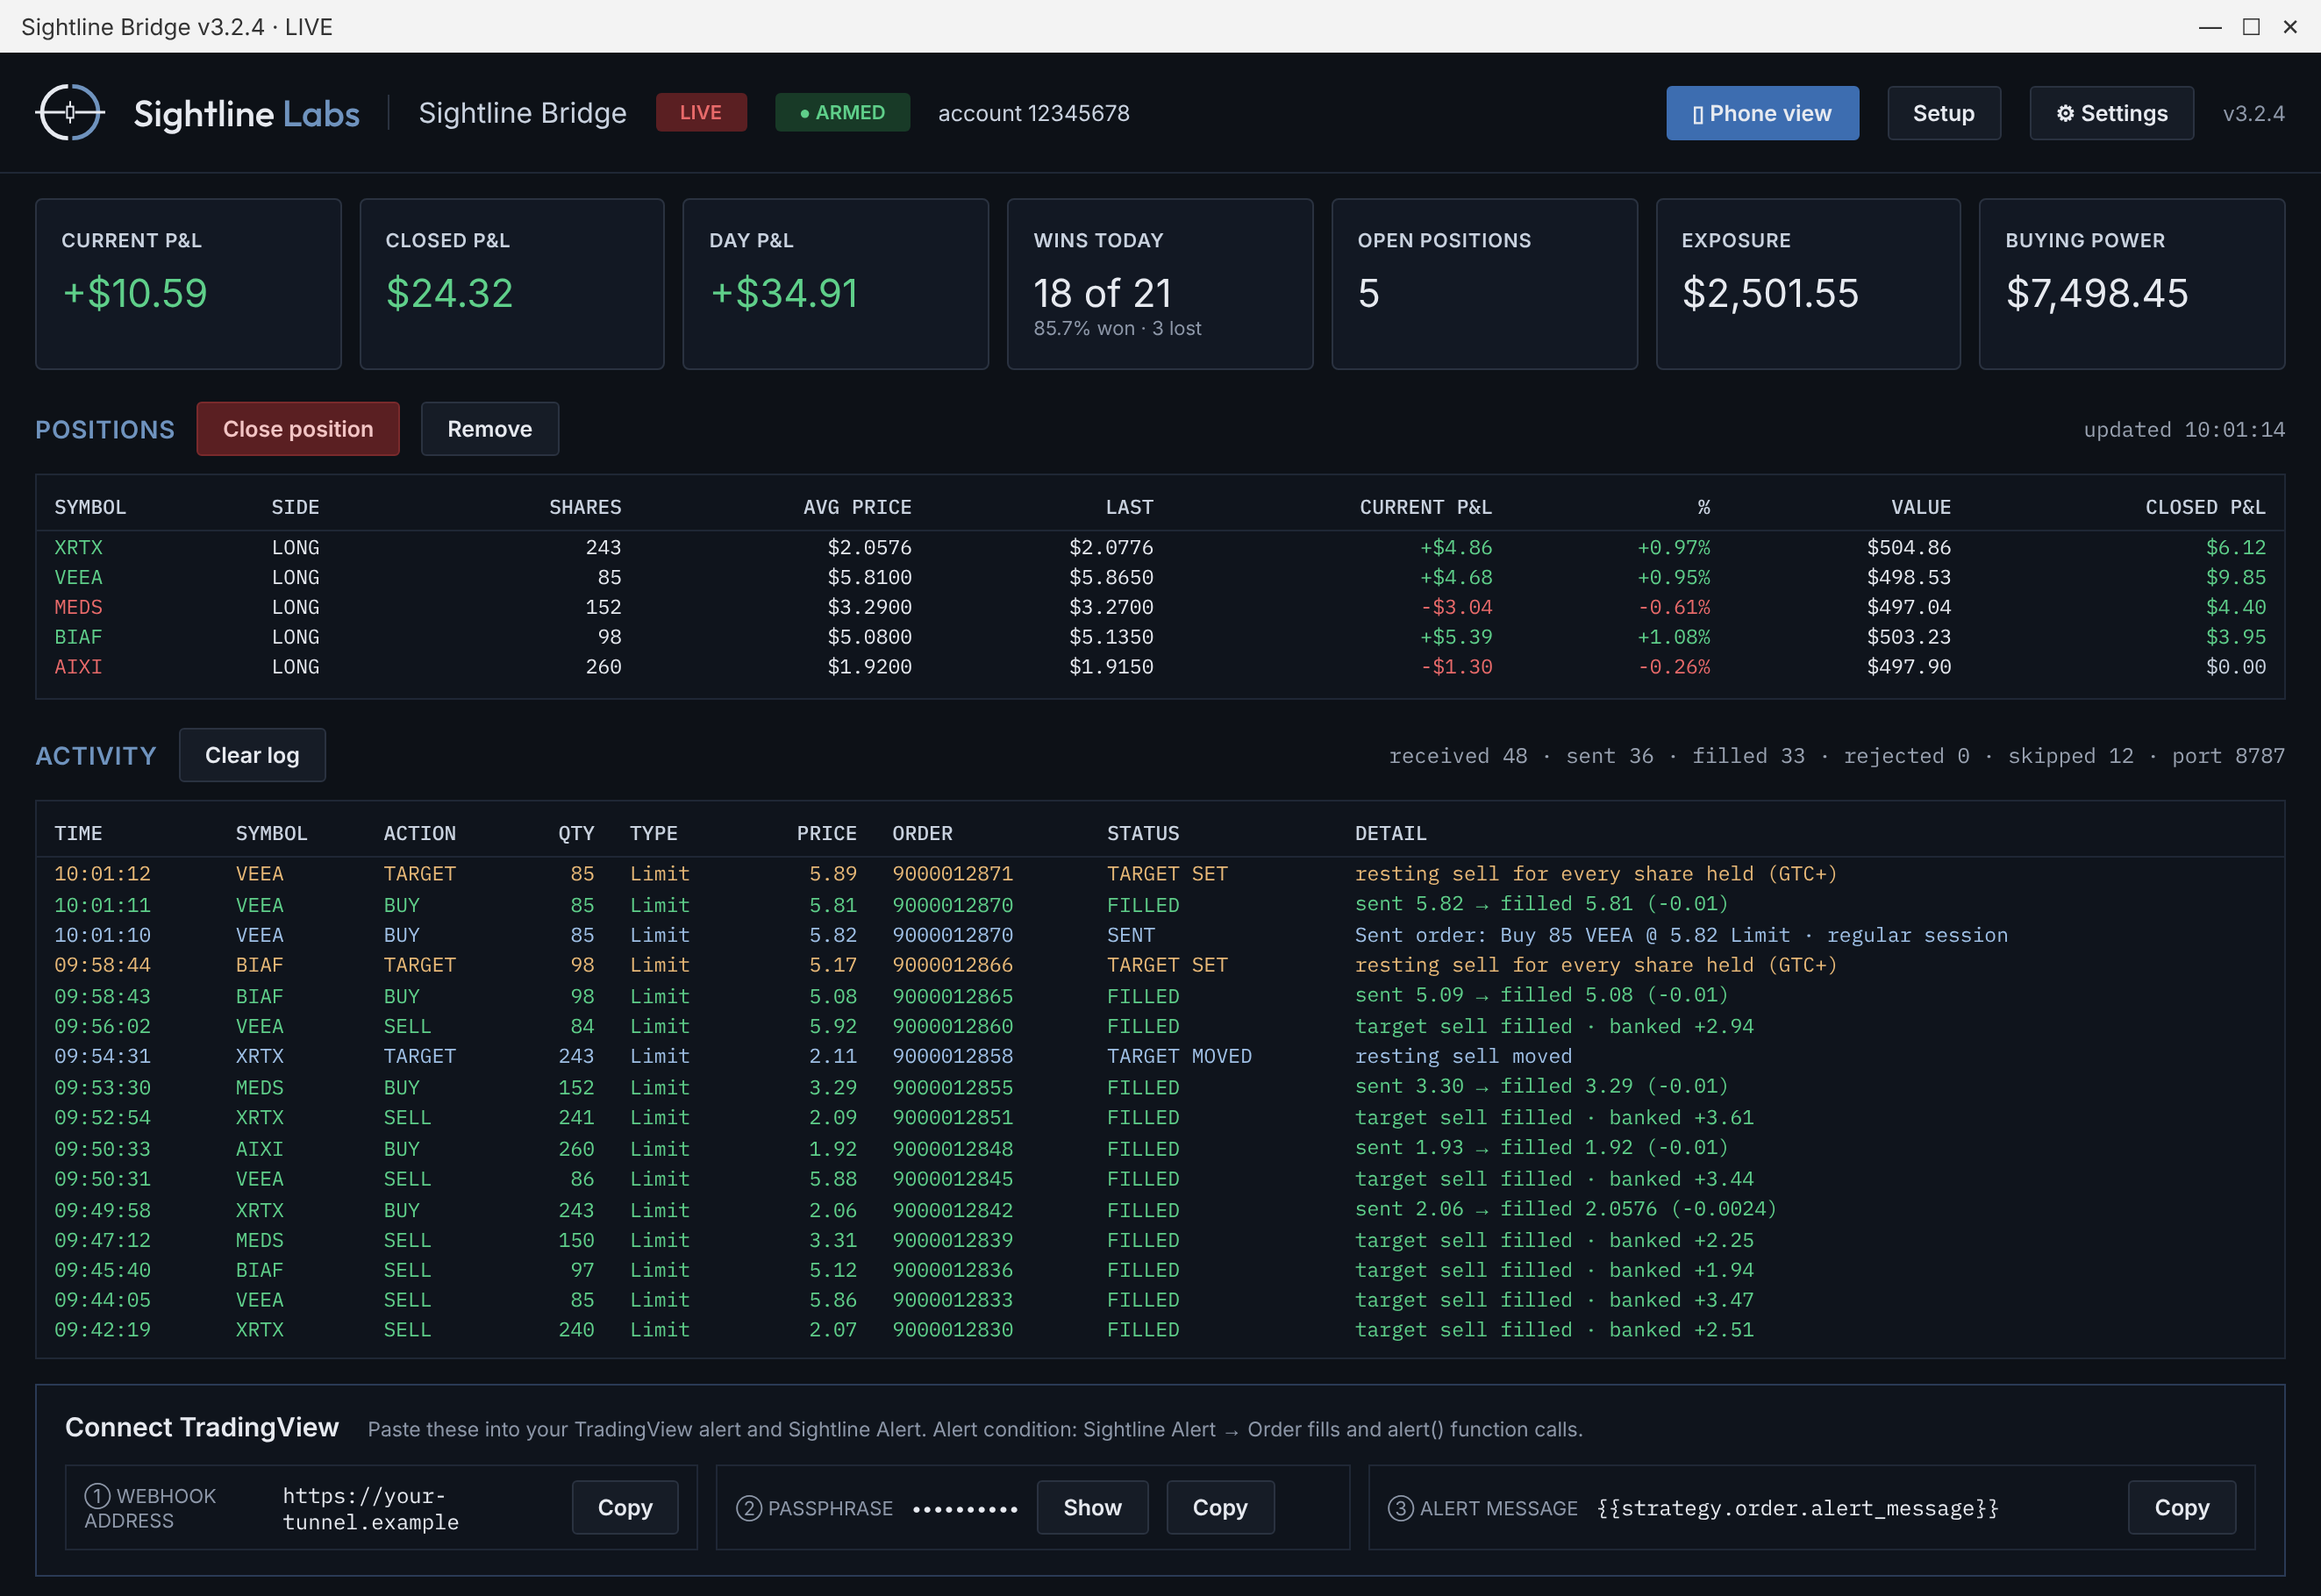Copy the webhook address
This screenshot has height=1596, width=2321.
click(x=625, y=1507)
